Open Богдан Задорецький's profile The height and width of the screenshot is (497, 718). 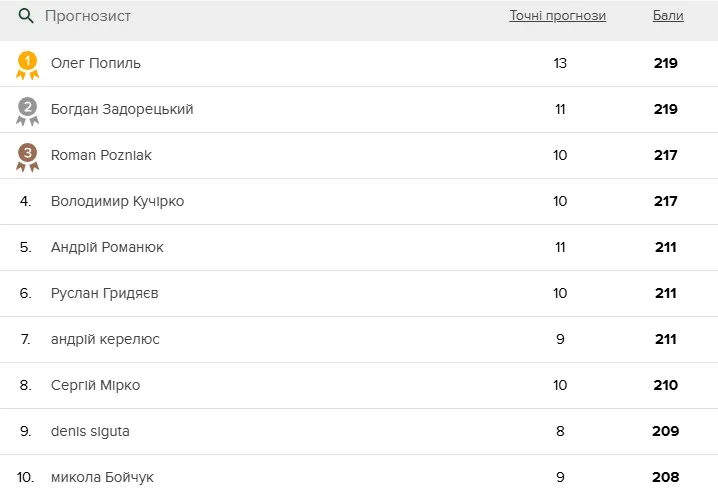coord(122,109)
